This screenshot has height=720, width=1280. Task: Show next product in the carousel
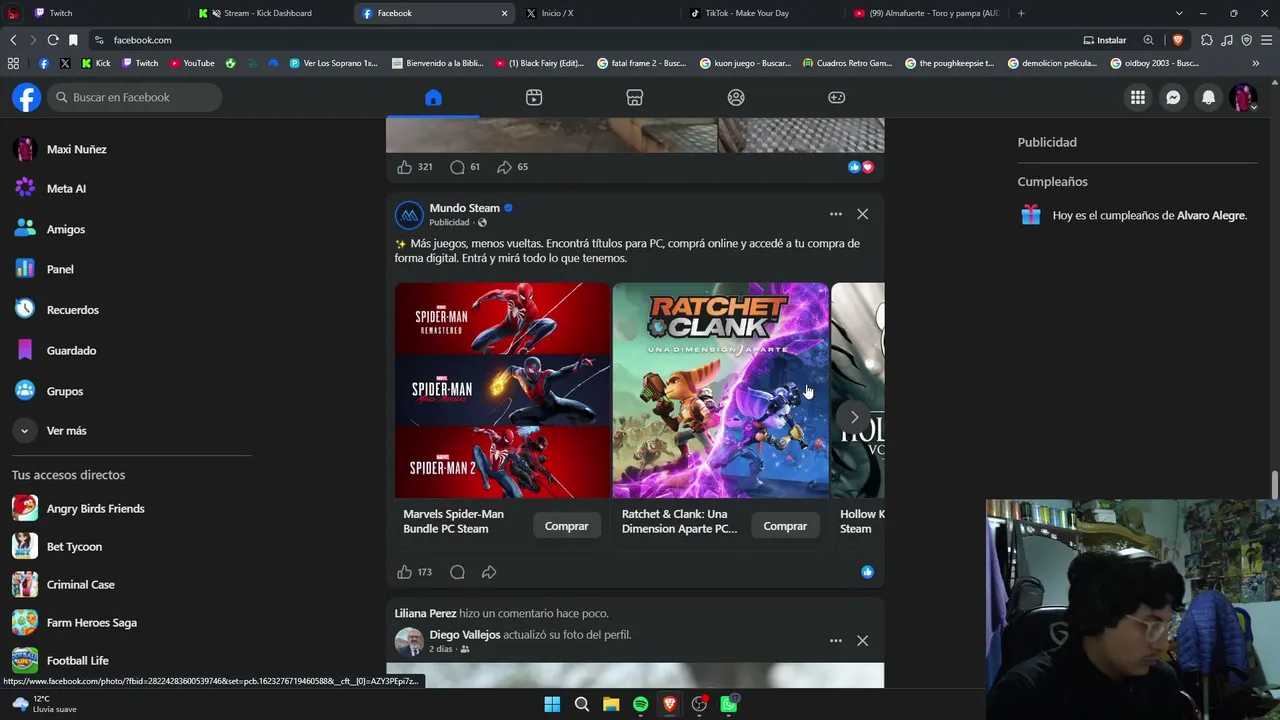(x=854, y=416)
